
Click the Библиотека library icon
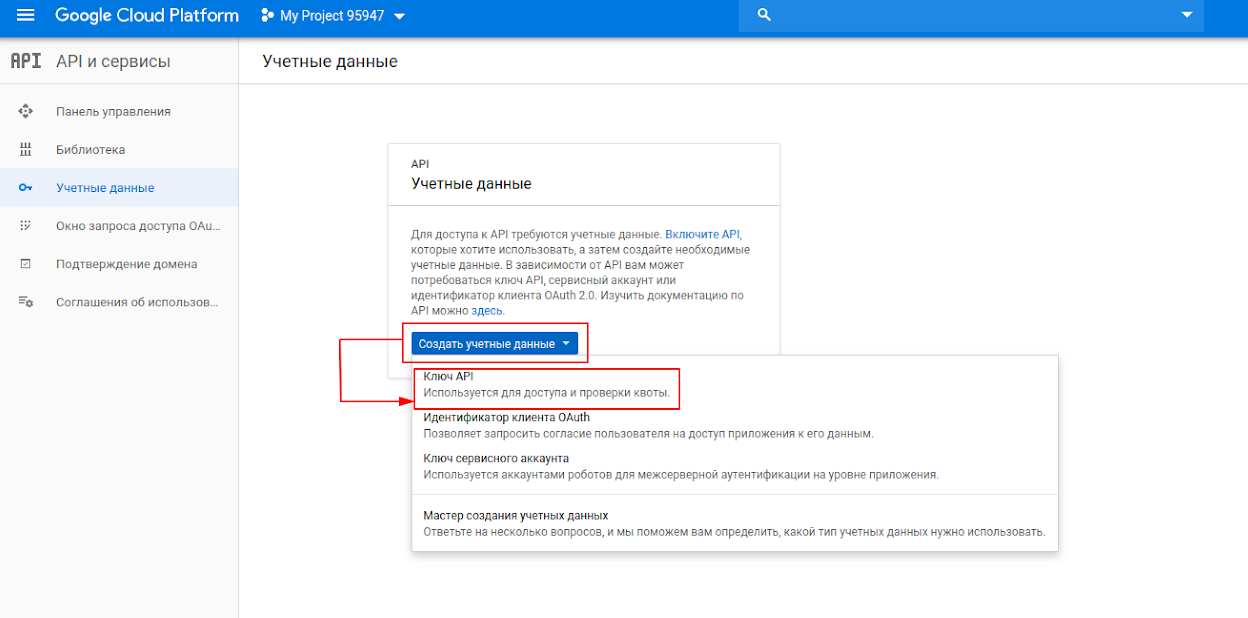click(26, 150)
